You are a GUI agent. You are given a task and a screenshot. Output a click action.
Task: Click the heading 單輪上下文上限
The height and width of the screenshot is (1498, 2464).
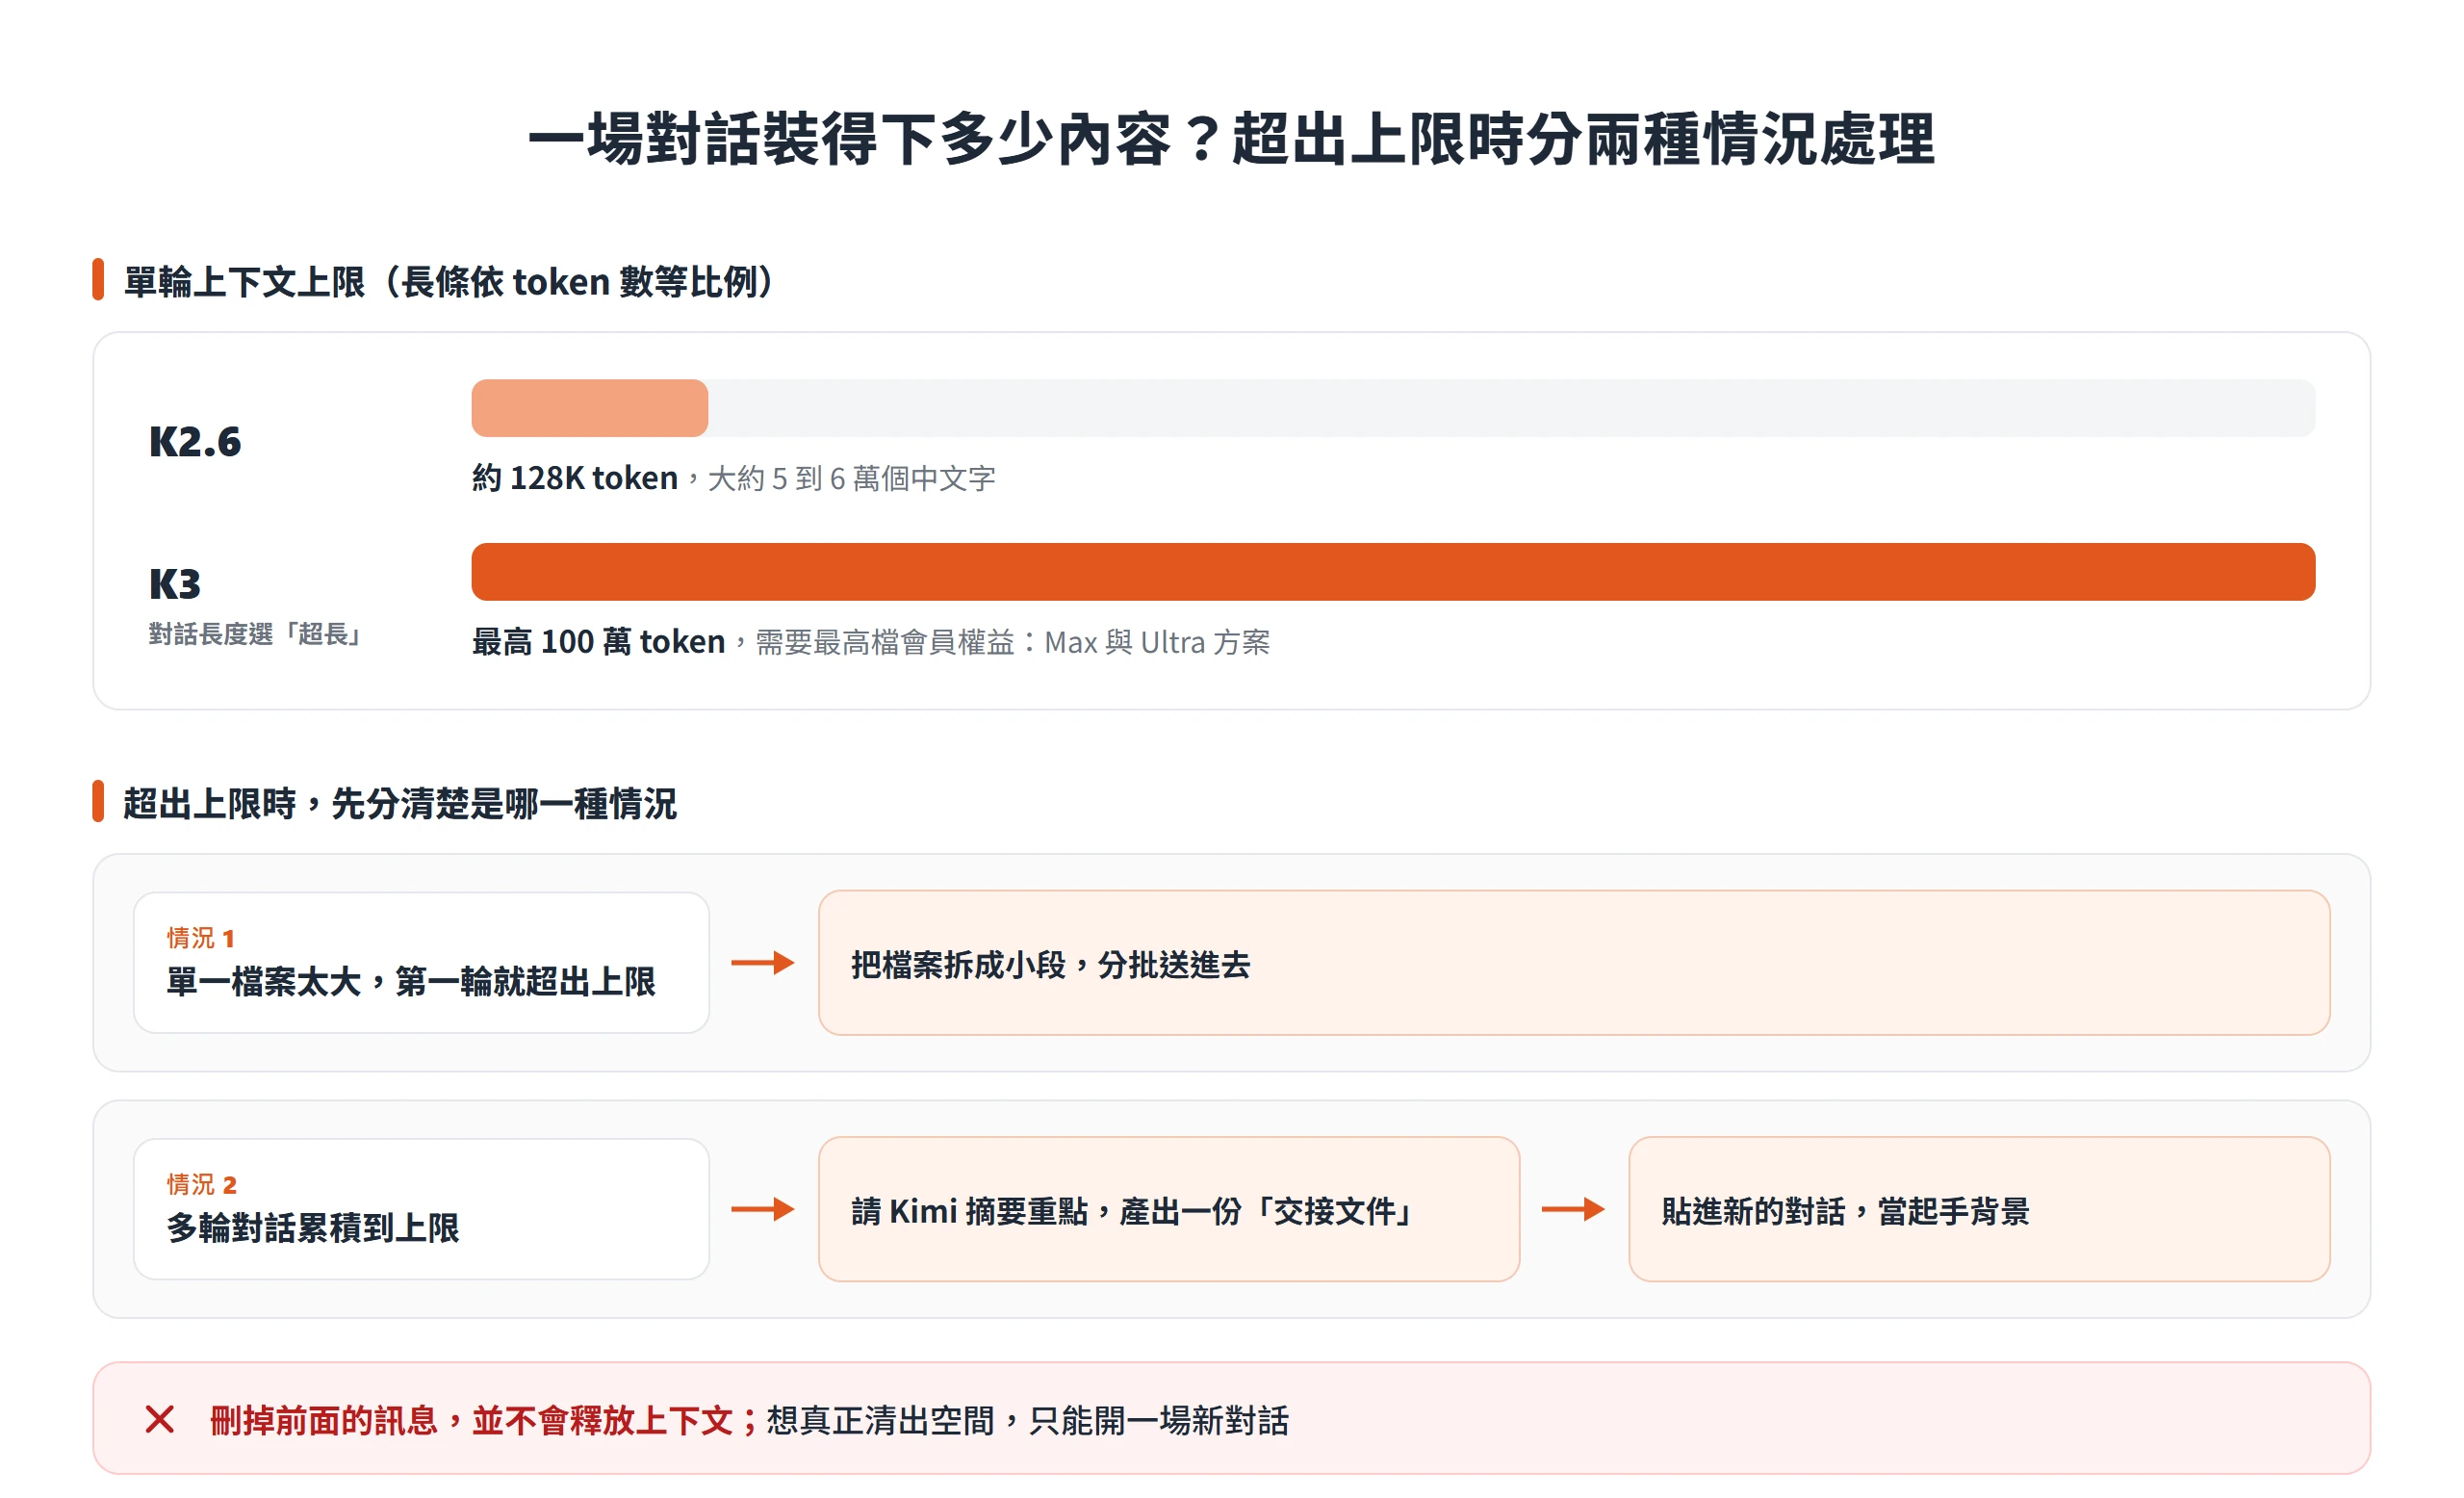tap(244, 282)
